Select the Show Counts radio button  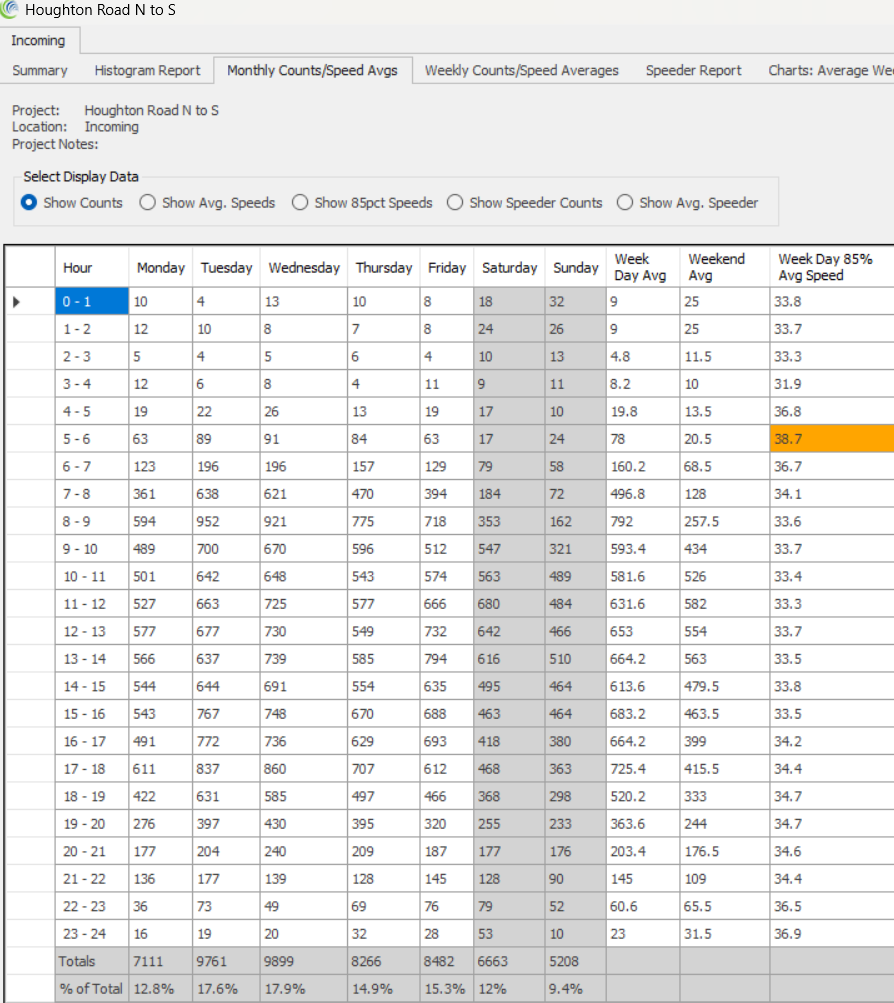tap(29, 202)
